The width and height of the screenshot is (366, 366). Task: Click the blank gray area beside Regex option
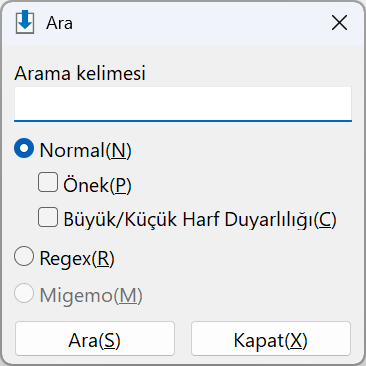233,258
